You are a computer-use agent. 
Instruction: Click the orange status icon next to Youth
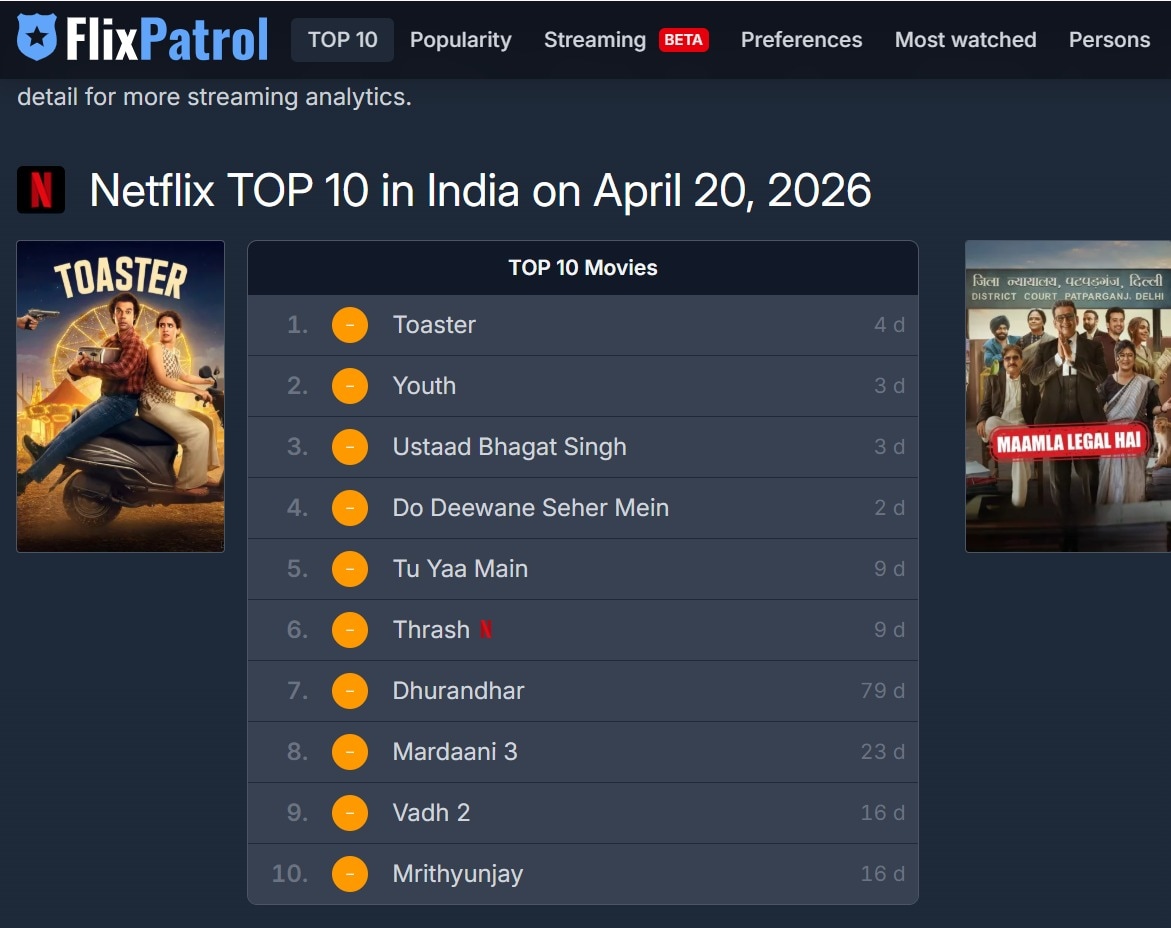tap(350, 386)
